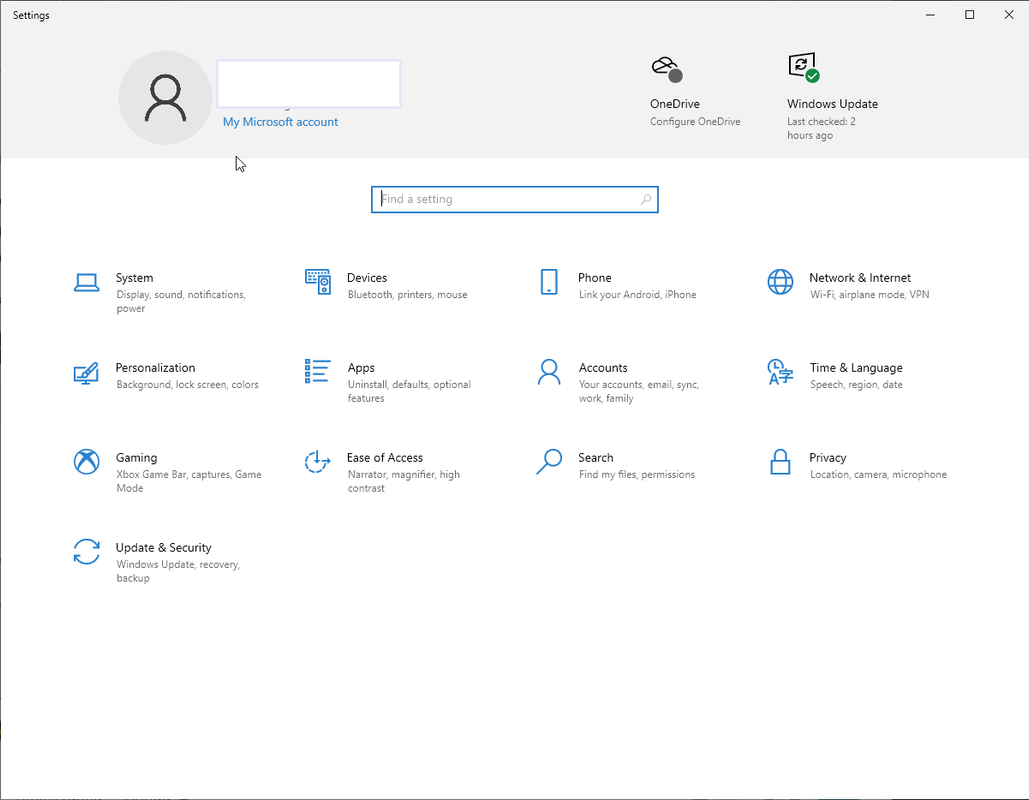Open Gaming category title
The width and height of the screenshot is (1029, 800).
click(136, 457)
